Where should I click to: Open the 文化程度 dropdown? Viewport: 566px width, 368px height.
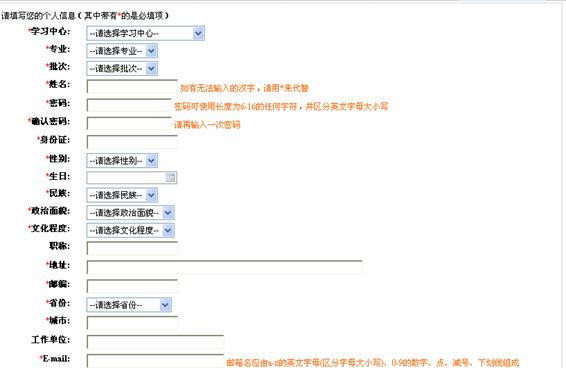pyautogui.click(x=130, y=230)
